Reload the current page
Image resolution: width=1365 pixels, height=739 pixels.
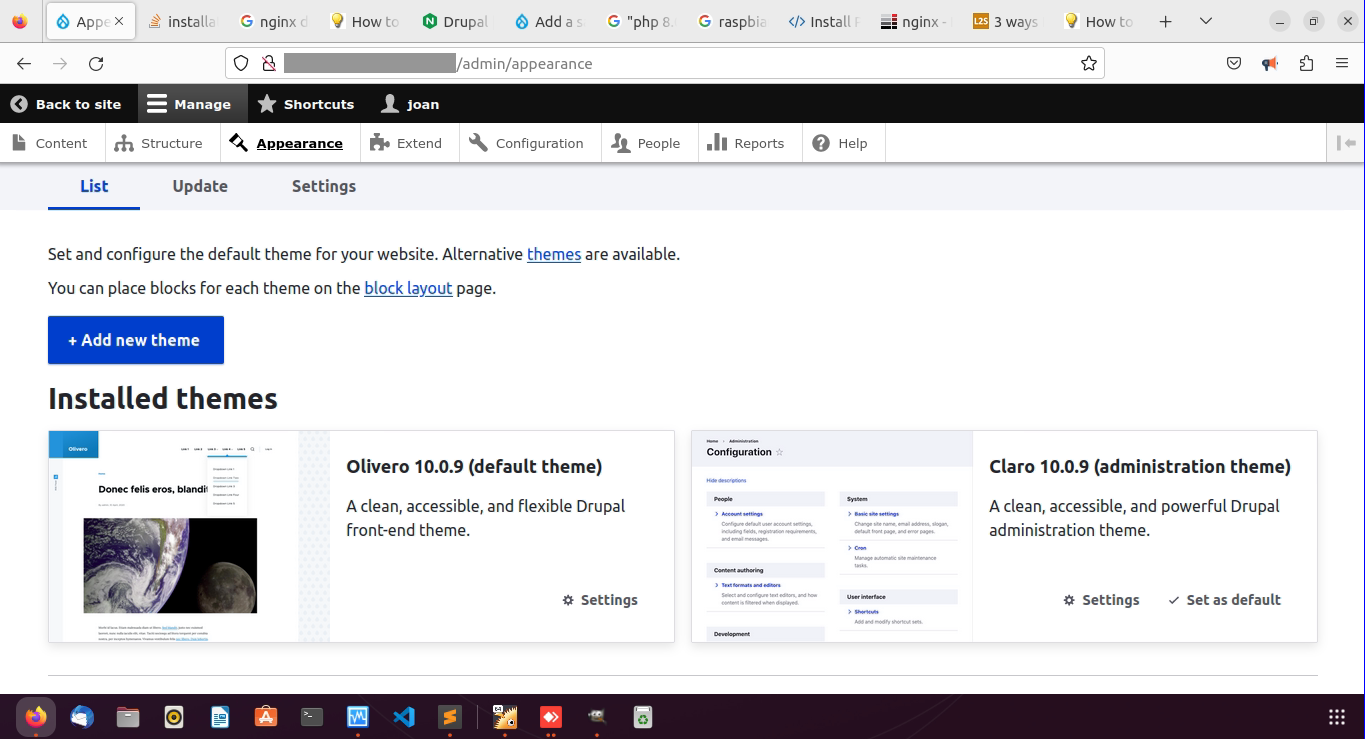point(96,63)
